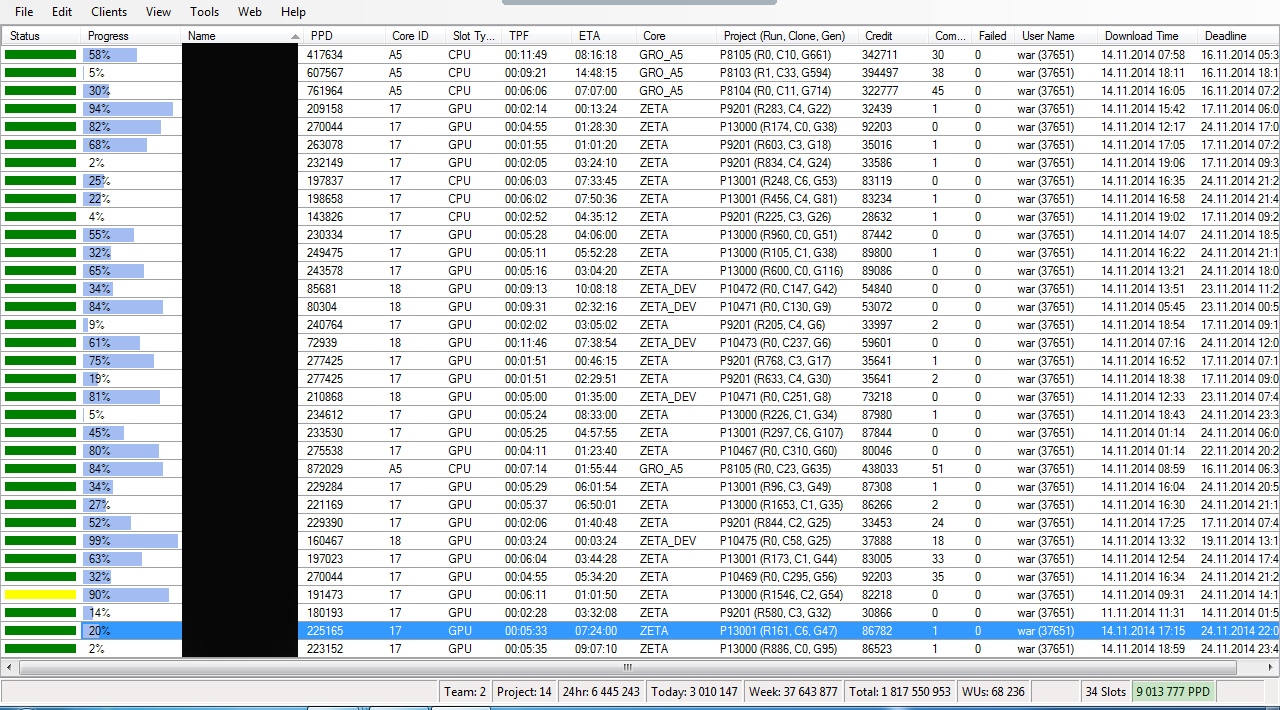Click project P13000 (R174, C0, G38)
Screen dimensions: 1280x710
(x=779, y=127)
